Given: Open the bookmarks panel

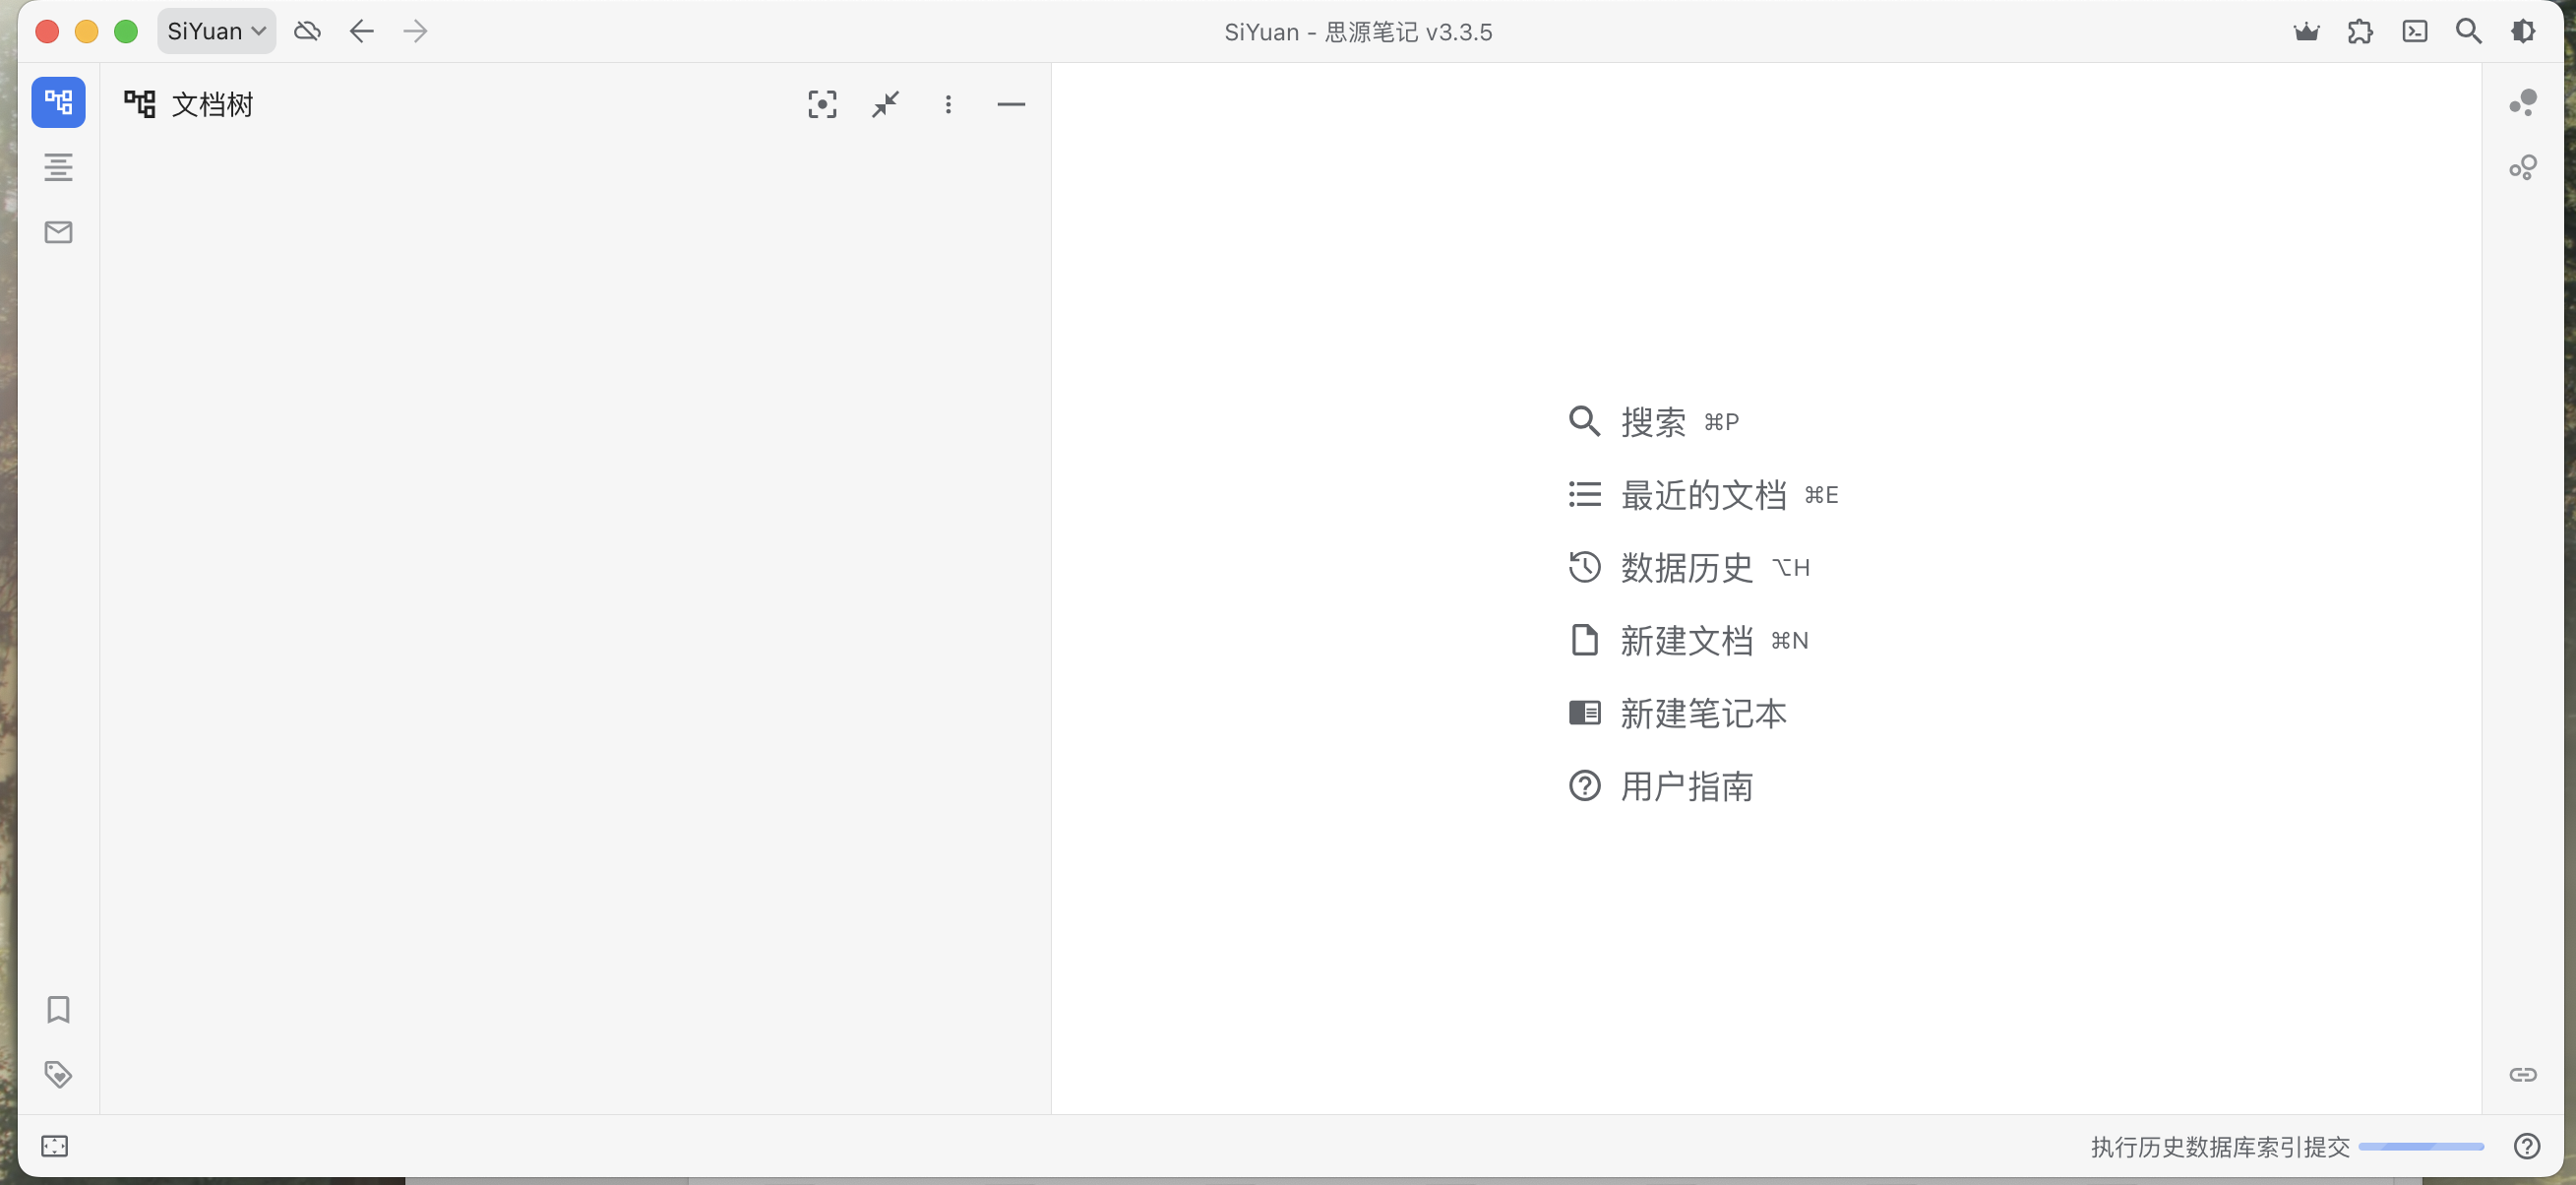Looking at the screenshot, I should click(58, 1010).
